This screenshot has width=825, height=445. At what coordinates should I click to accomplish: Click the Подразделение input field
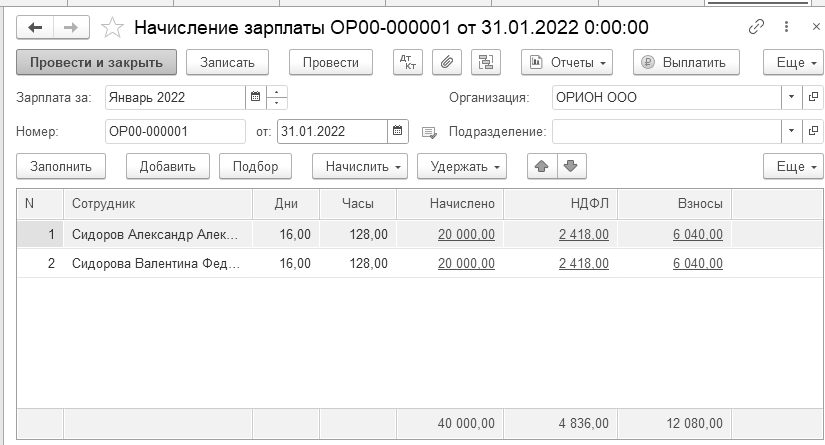point(666,131)
